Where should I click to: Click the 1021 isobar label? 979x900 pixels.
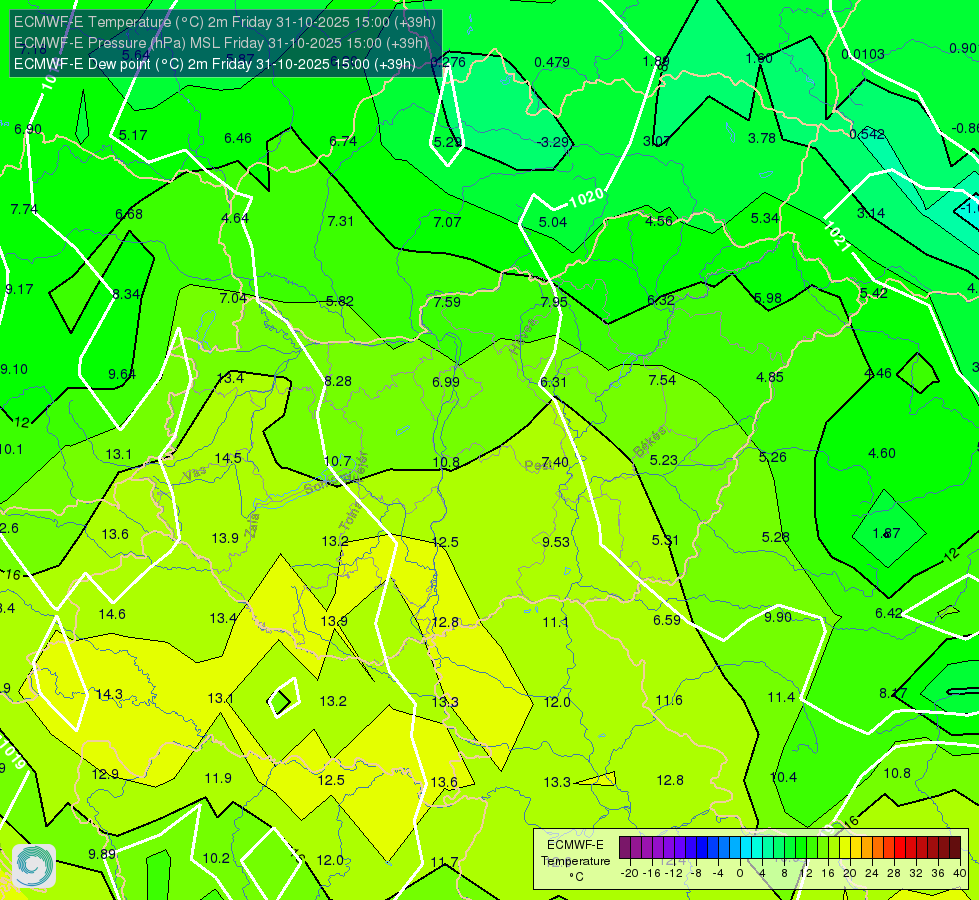837,237
